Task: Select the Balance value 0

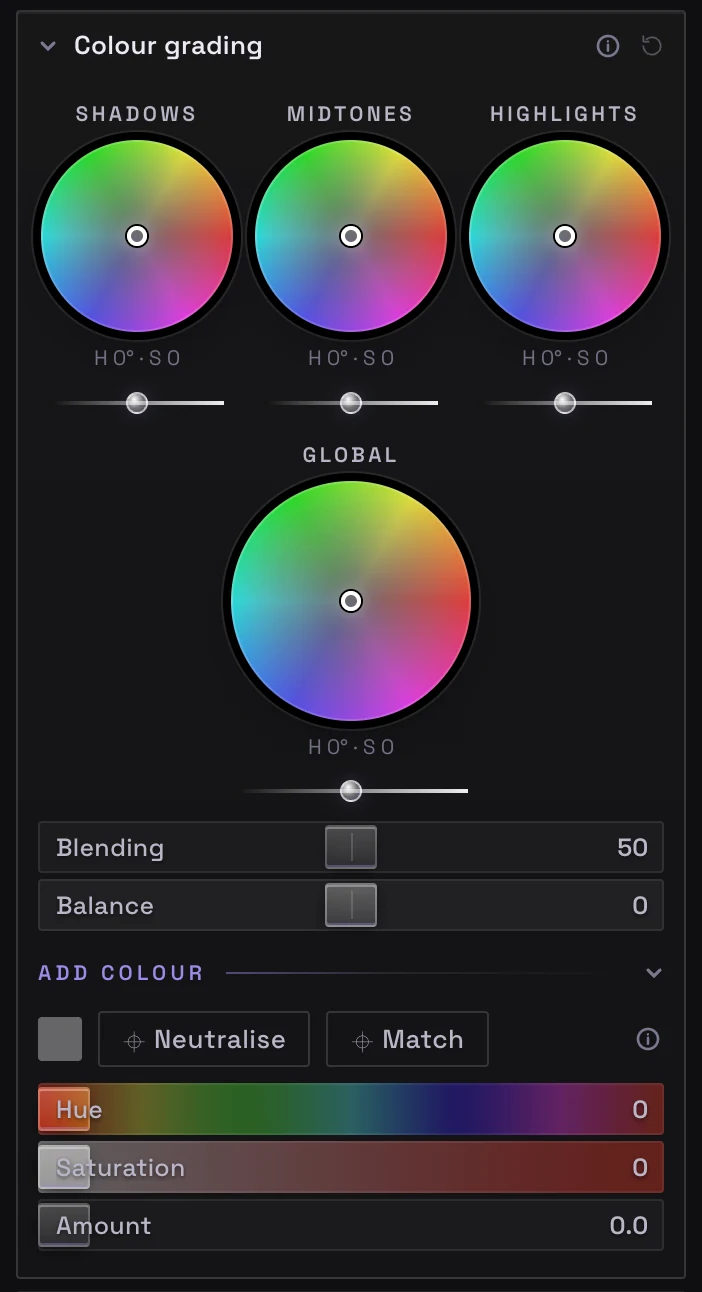Action: (640, 906)
